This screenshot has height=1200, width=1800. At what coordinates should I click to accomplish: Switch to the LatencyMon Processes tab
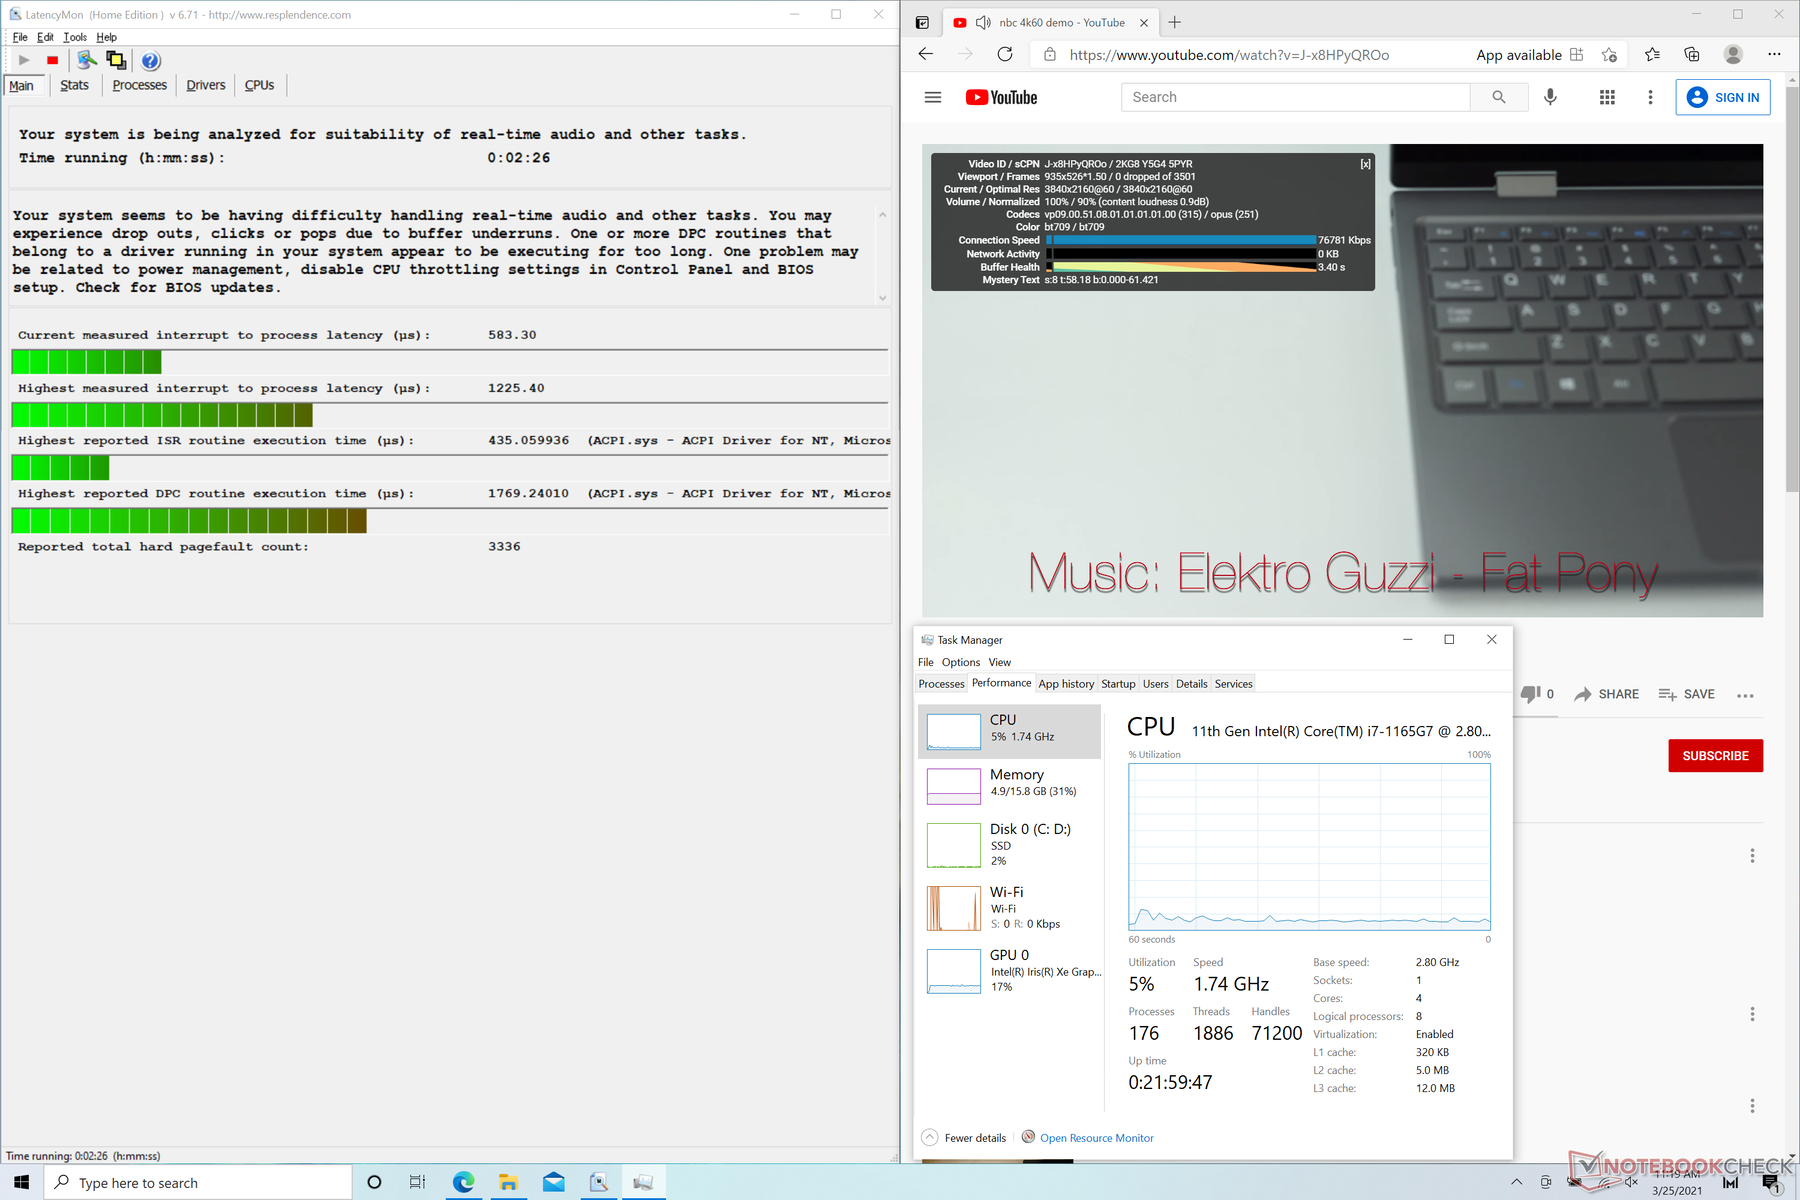click(140, 85)
